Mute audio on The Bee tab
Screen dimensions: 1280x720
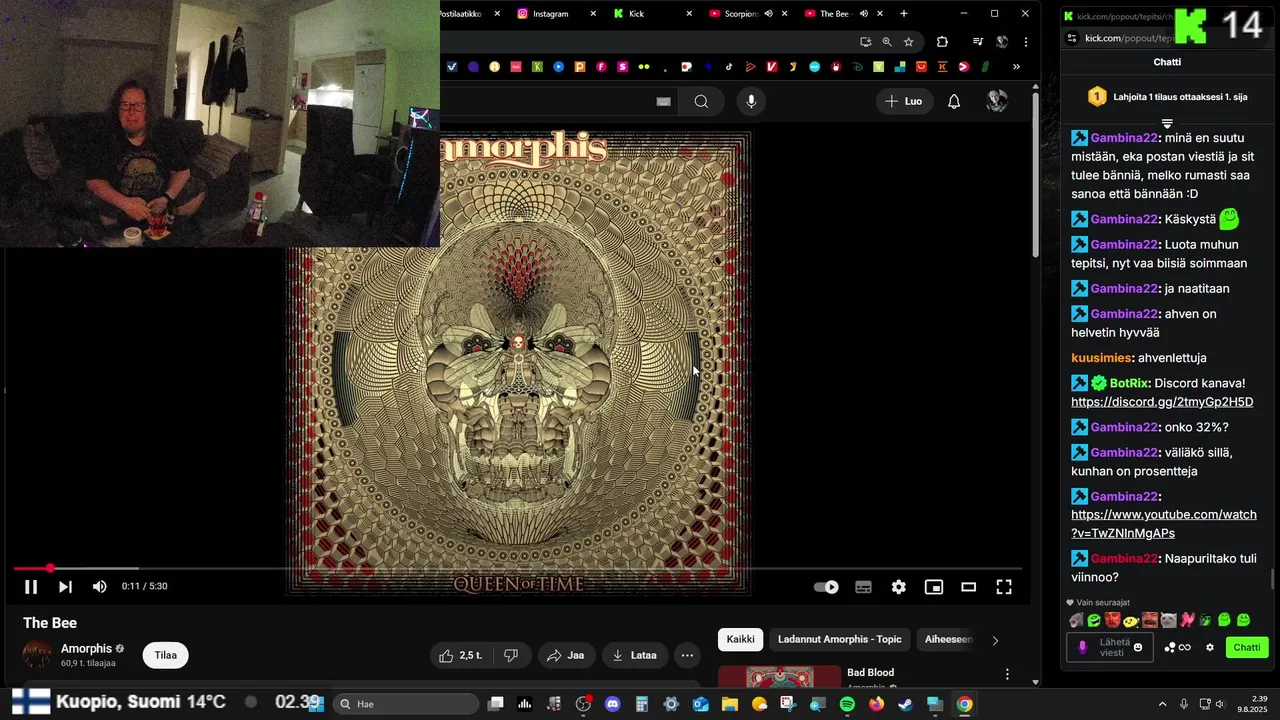(x=864, y=13)
